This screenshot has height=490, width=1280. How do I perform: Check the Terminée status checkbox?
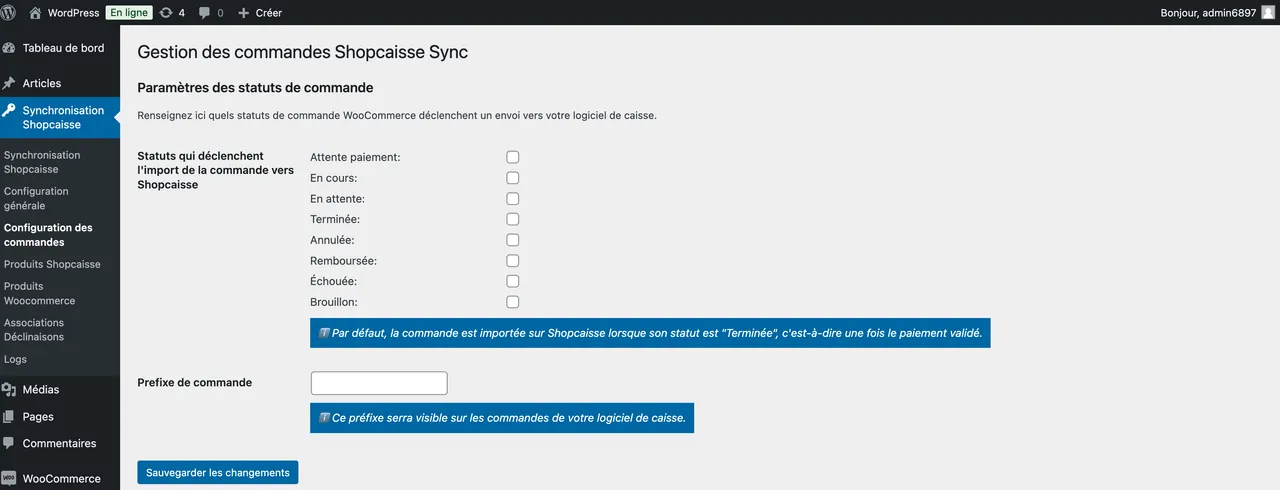click(x=513, y=219)
